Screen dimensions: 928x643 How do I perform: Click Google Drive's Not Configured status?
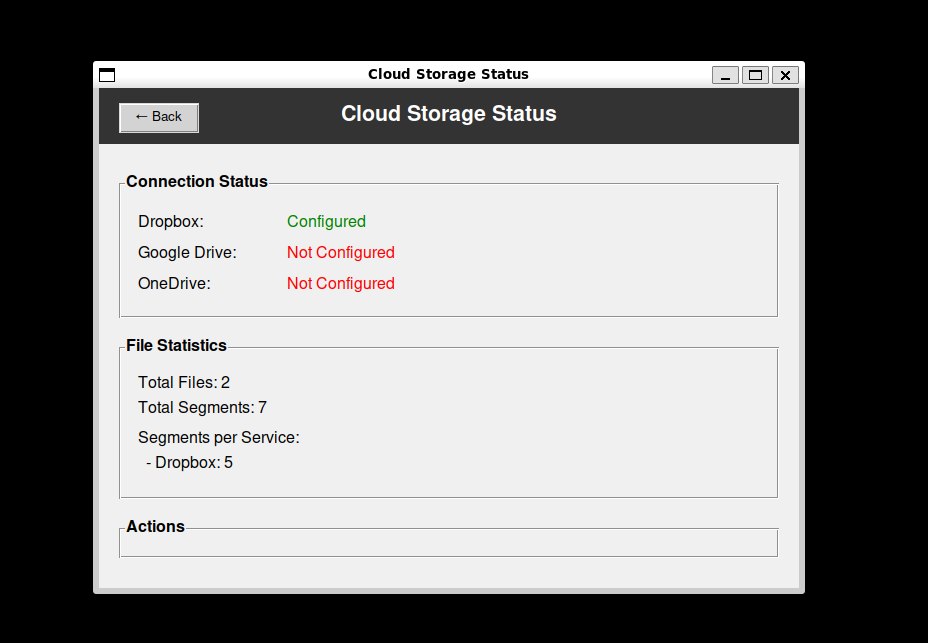point(340,253)
